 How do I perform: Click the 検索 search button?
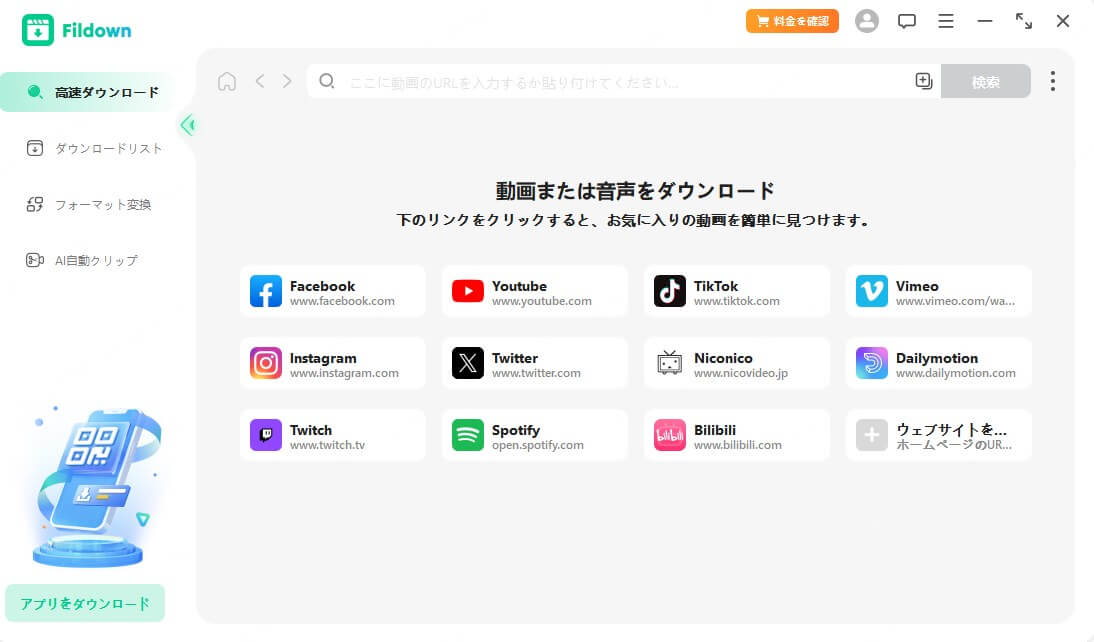985,82
